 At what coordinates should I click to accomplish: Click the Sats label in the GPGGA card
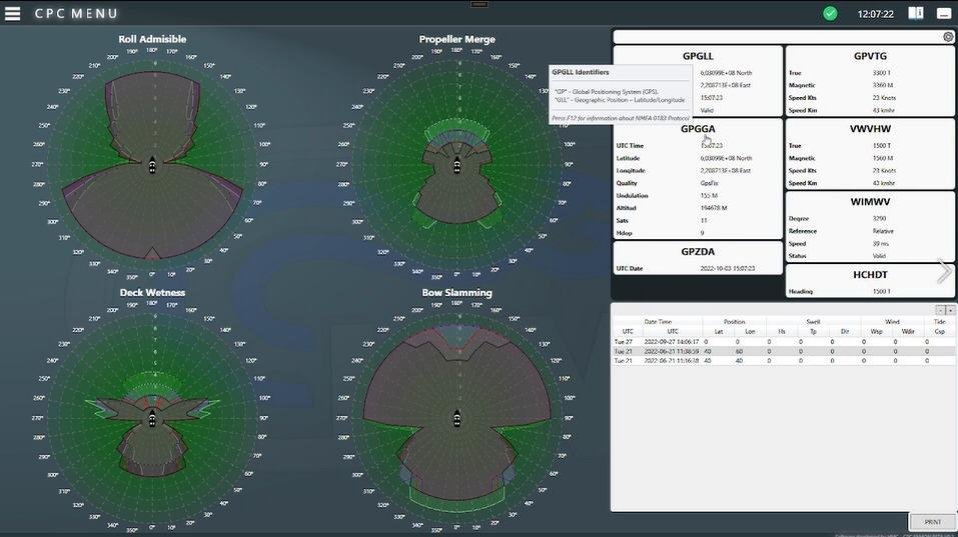click(622, 221)
